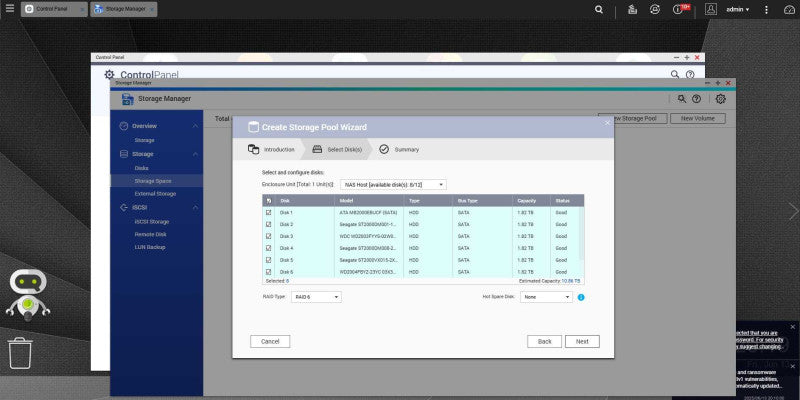The height and width of the screenshot is (400, 800).
Task: Uncheck the Disk 3 checkbox
Action: pos(268,236)
